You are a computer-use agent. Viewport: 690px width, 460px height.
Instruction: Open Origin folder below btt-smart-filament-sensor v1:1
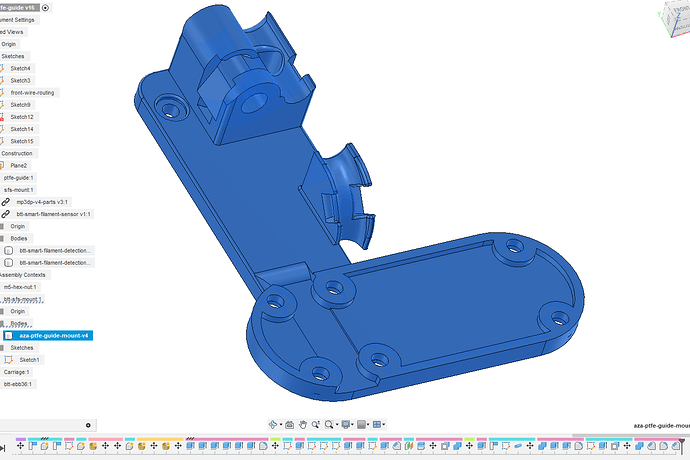pos(18,226)
